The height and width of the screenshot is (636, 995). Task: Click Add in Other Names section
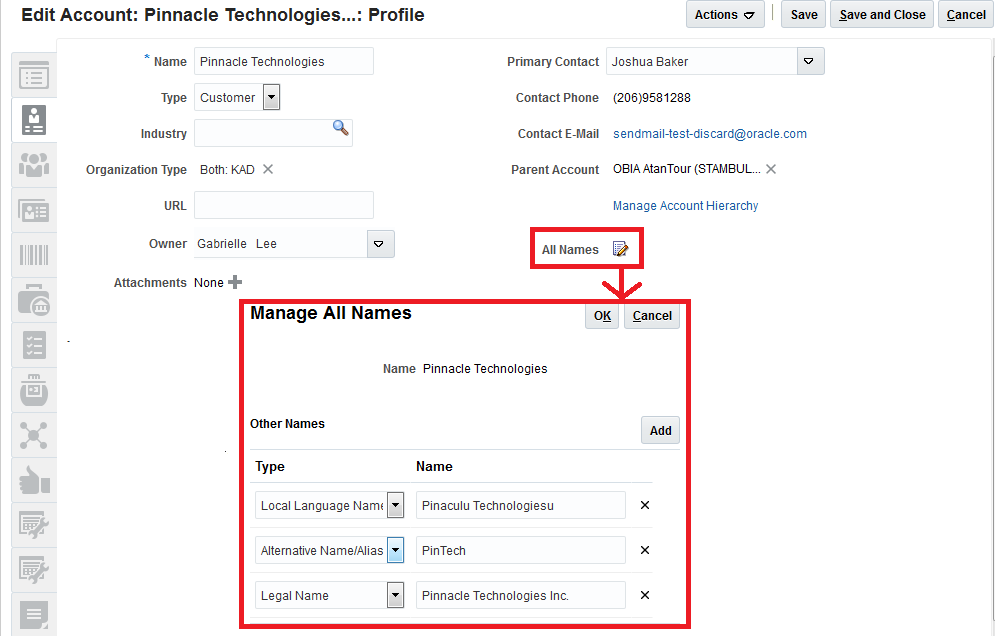pyautogui.click(x=660, y=431)
